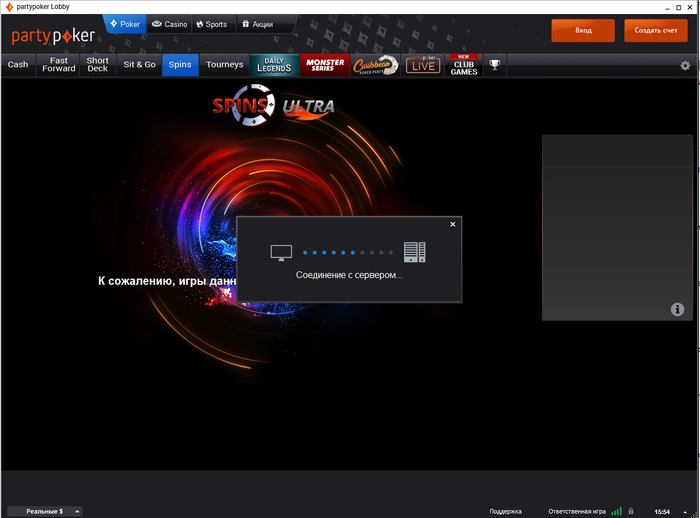700x518 pixels.
Task: Open the Fast Forward tab
Action: pos(58,65)
